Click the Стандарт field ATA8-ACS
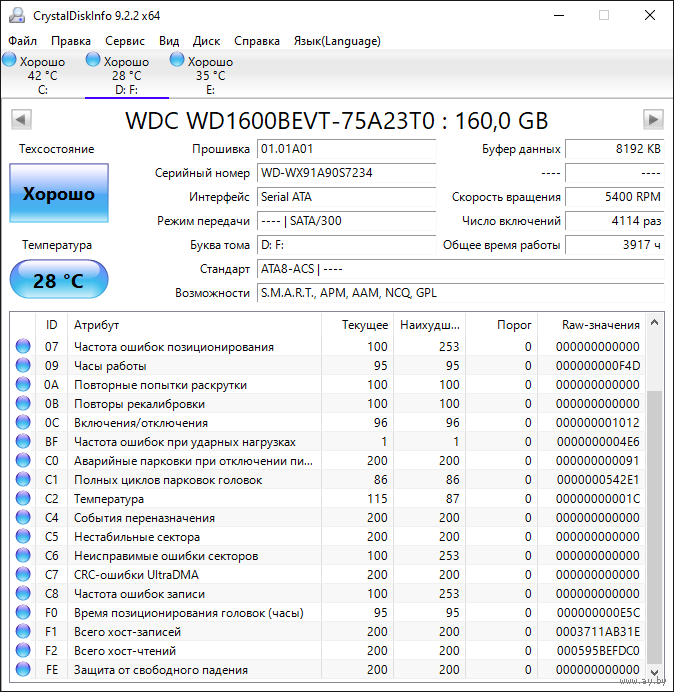674x692 pixels. click(461, 269)
